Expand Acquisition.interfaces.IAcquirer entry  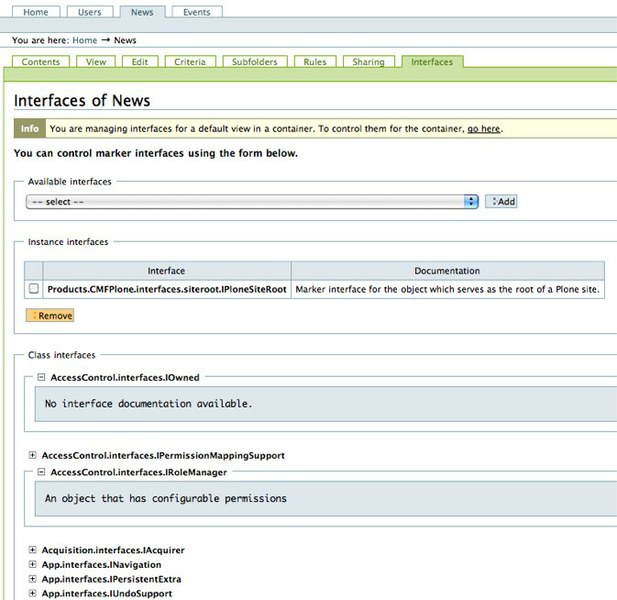point(33,550)
